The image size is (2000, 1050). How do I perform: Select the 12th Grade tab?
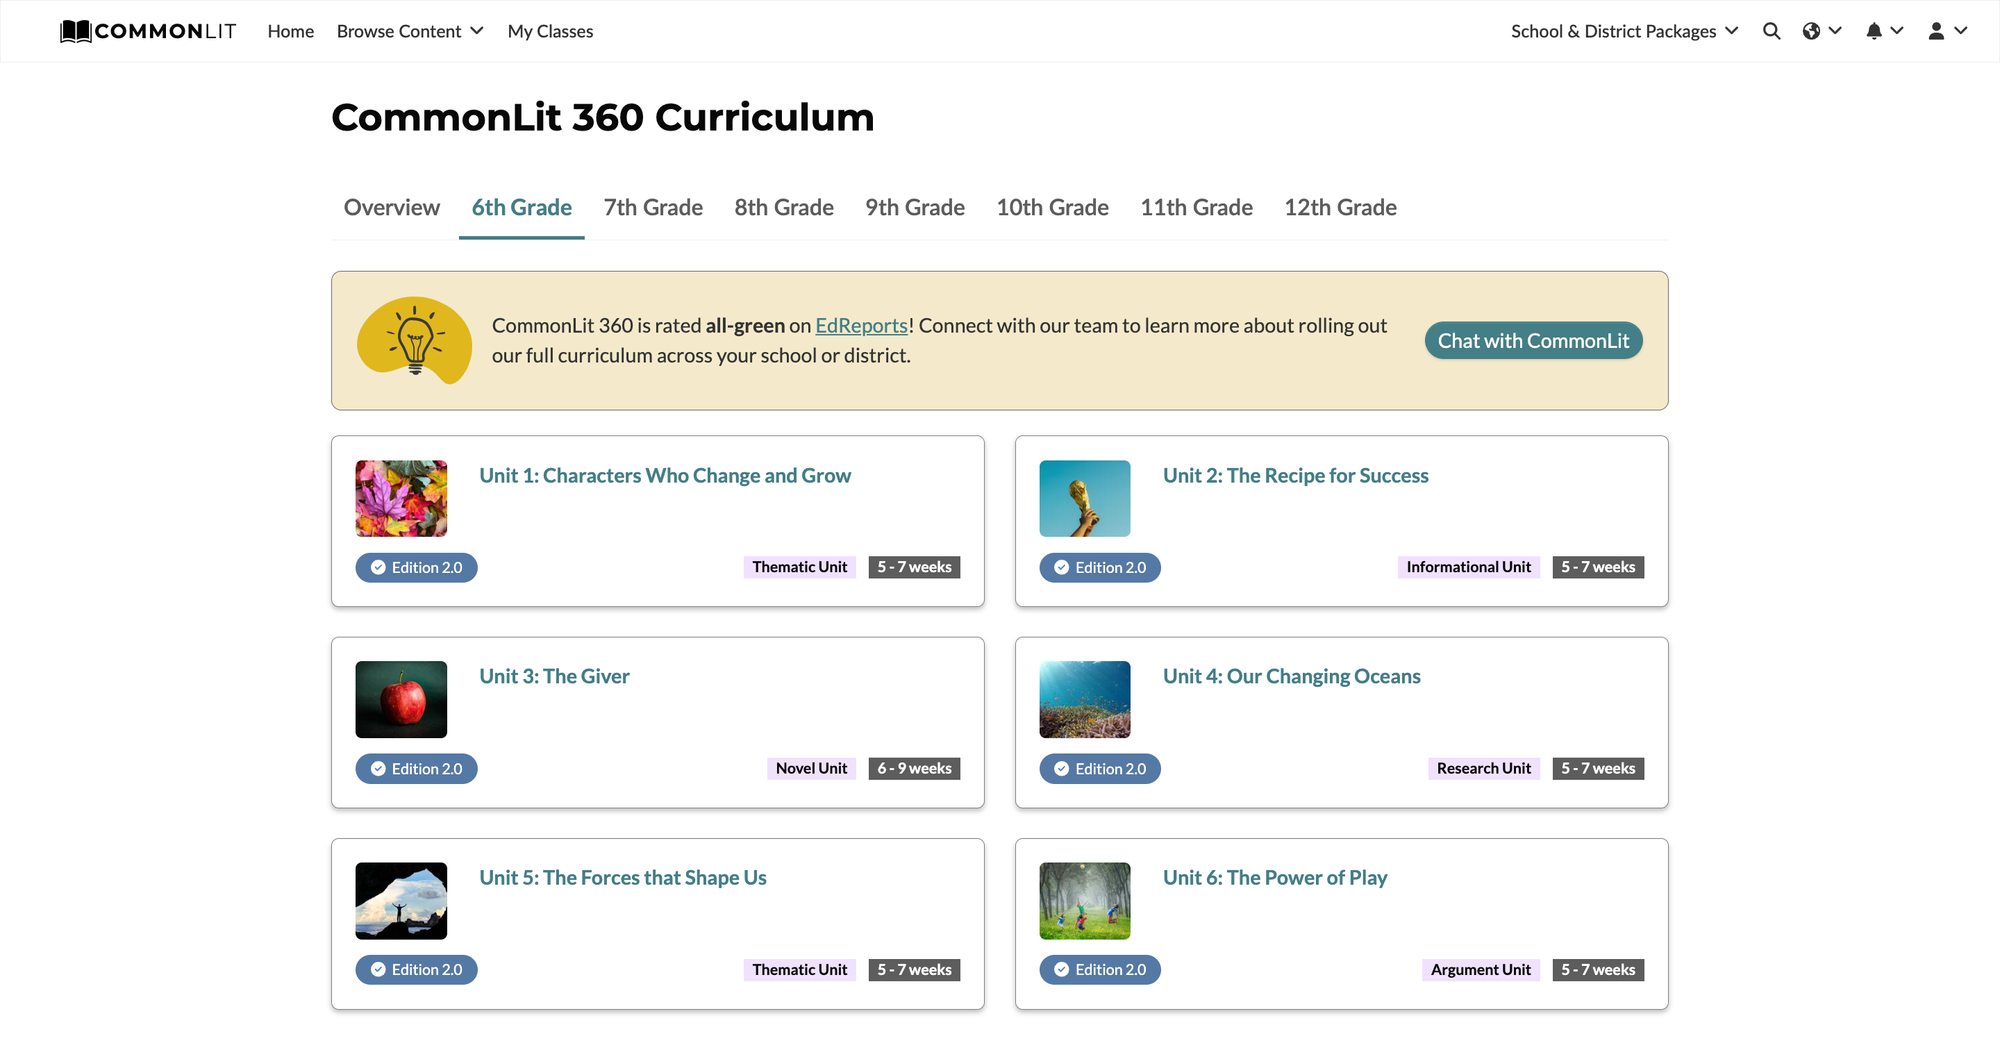click(1340, 207)
